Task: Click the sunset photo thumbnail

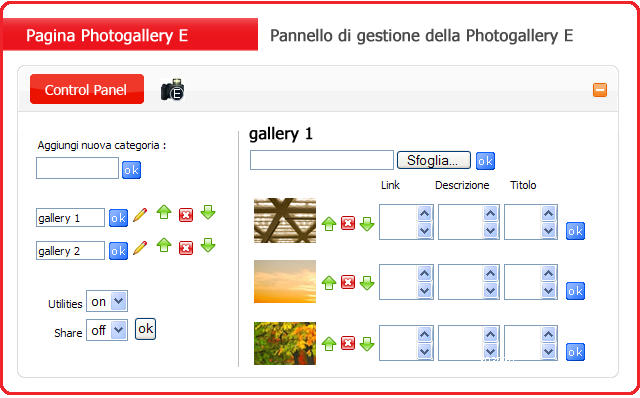Action: [285, 282]
